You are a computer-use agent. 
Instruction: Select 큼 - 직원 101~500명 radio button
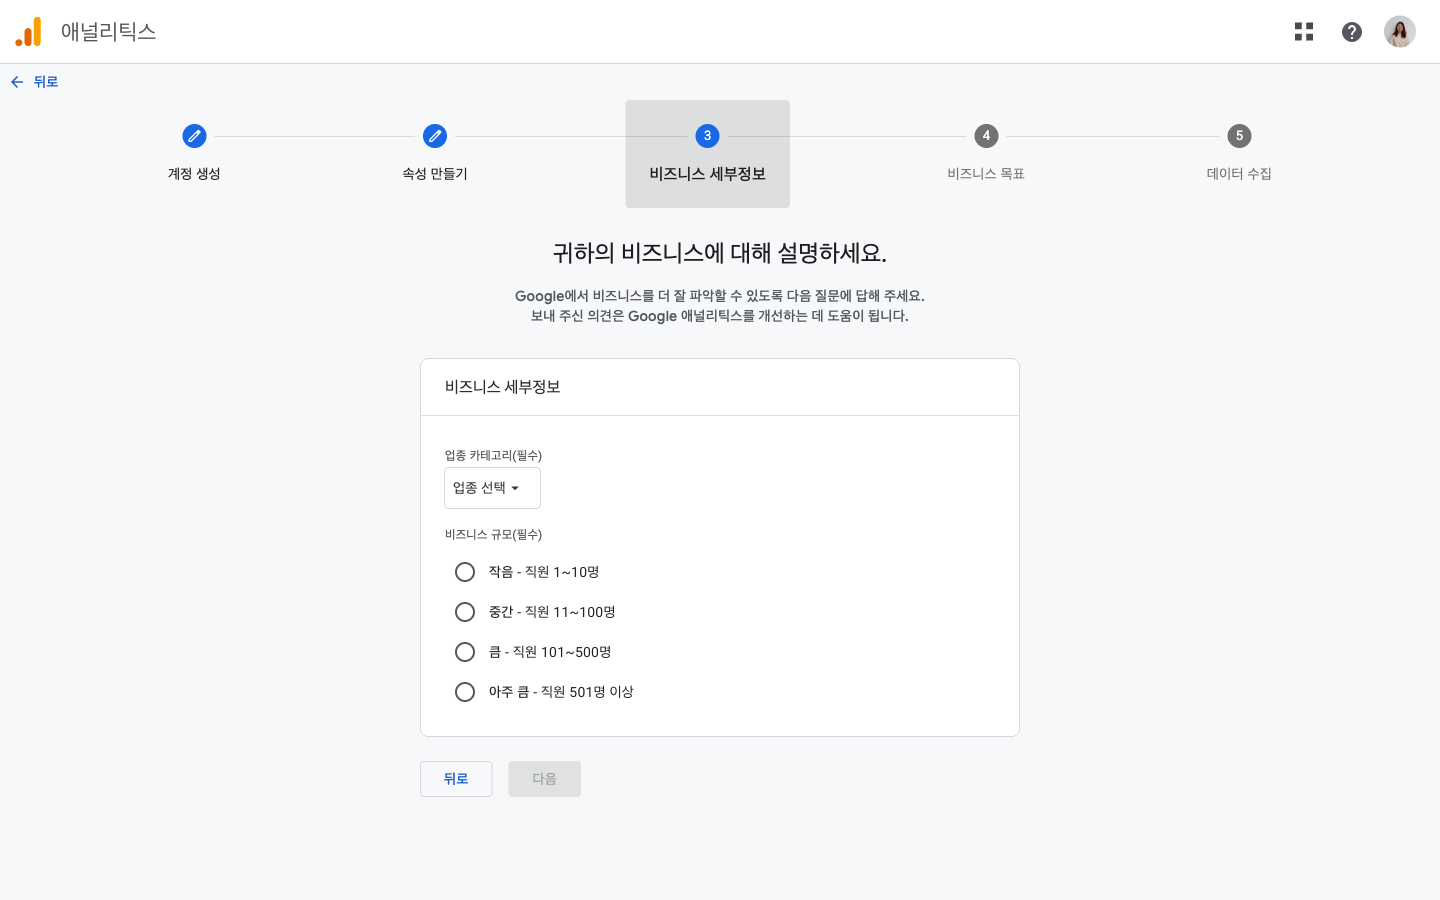[465, 652]
